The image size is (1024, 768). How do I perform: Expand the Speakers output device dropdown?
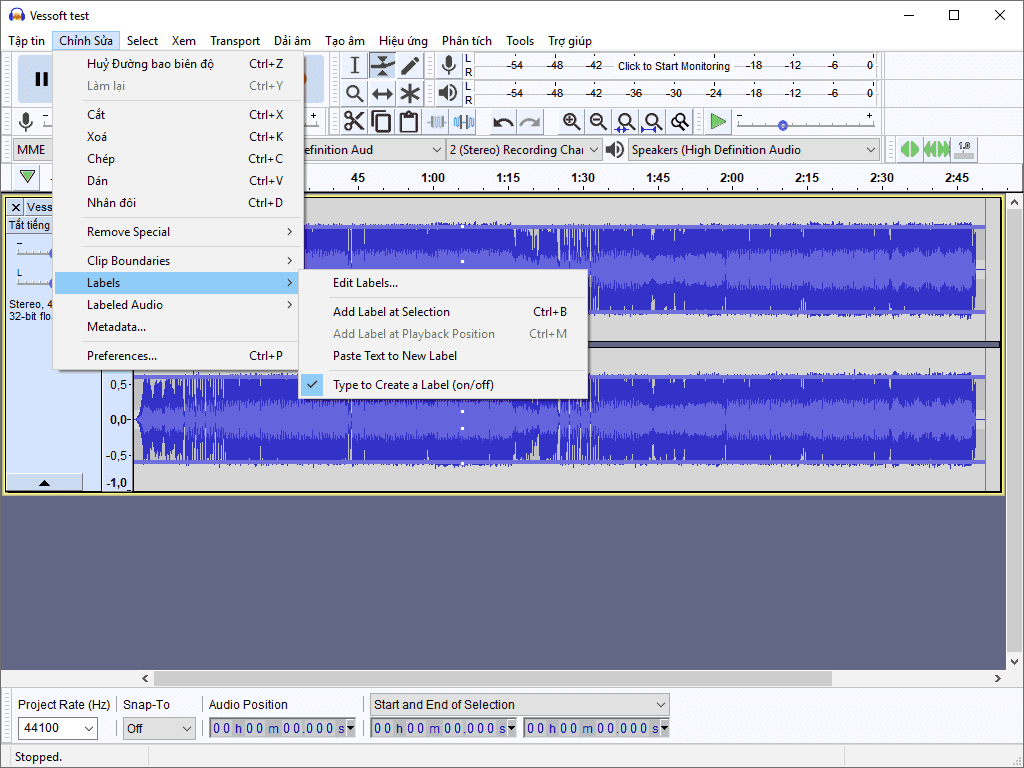[x=754, y=150]
